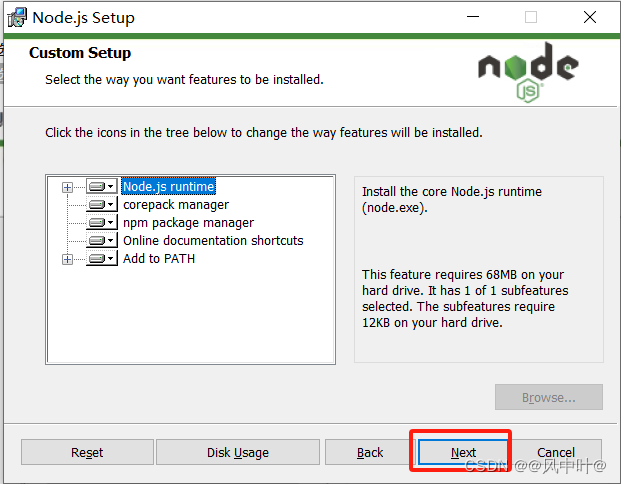Viewport: 621px width, 484px height.
Task: Select the Add to PATH feature
Action: [x=159, y=259]
